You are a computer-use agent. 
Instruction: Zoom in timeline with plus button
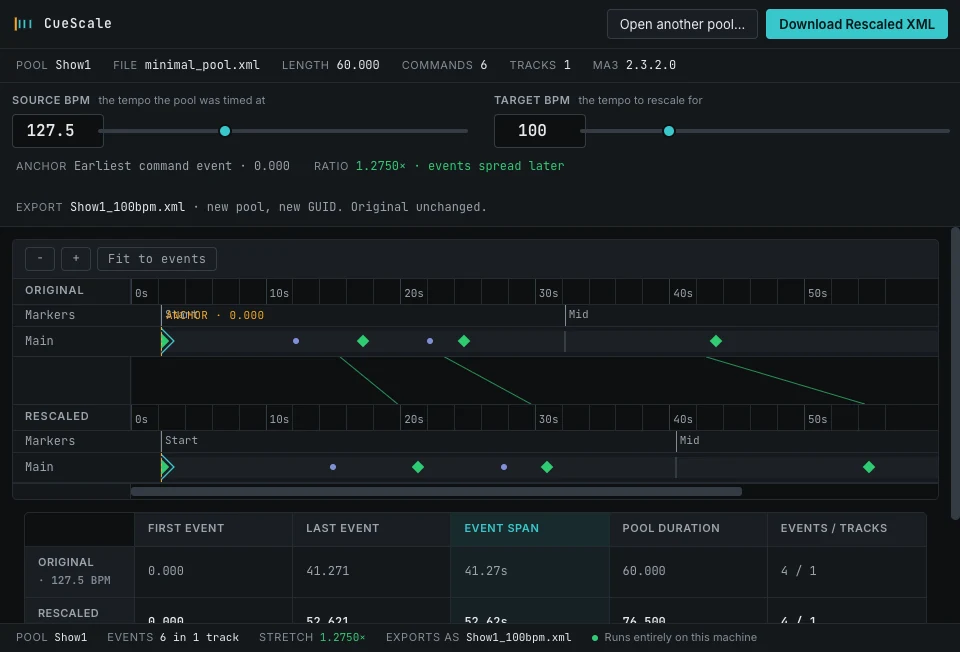tap(76, 258)
